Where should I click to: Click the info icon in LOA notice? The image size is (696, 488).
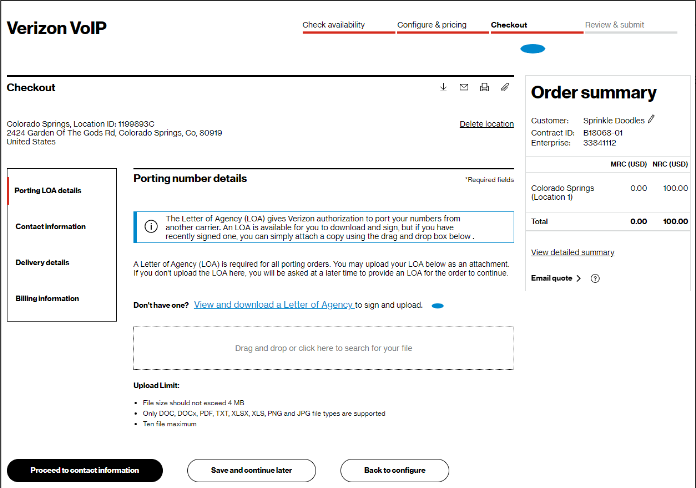(x=150, y=226)
